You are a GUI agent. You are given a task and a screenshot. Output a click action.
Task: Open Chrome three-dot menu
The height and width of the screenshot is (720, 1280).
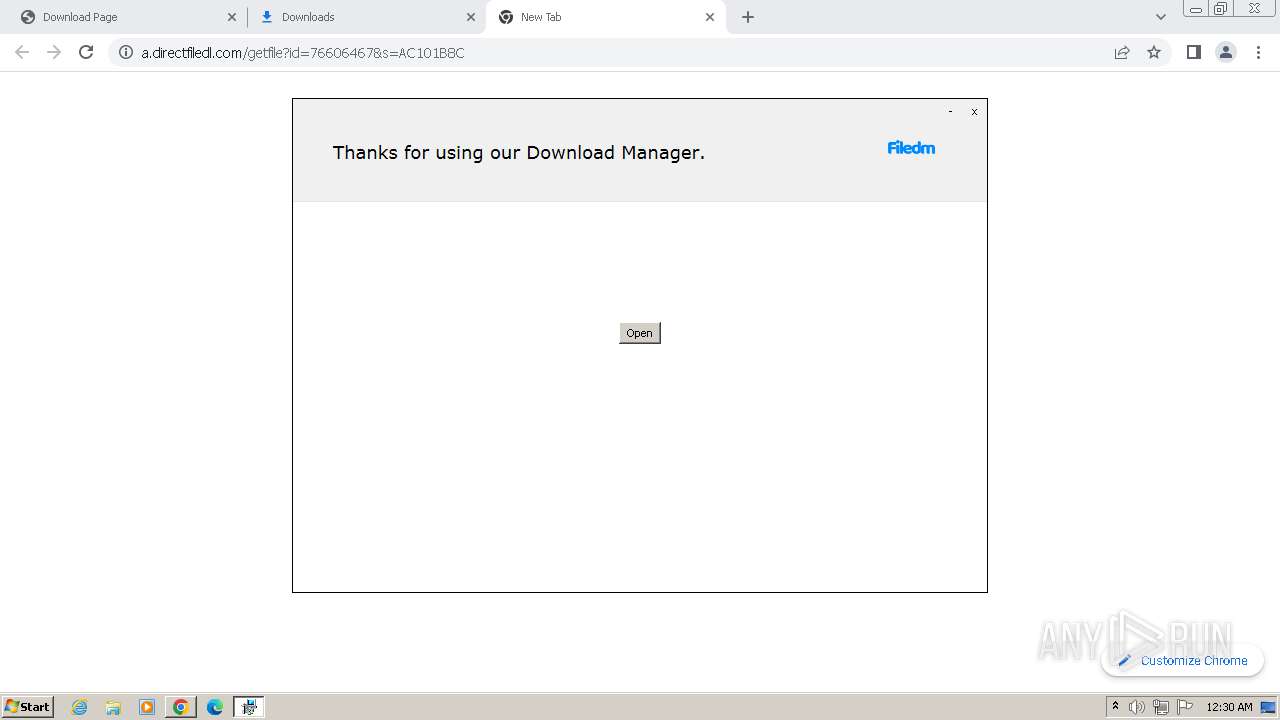[x=1258, y=53]
